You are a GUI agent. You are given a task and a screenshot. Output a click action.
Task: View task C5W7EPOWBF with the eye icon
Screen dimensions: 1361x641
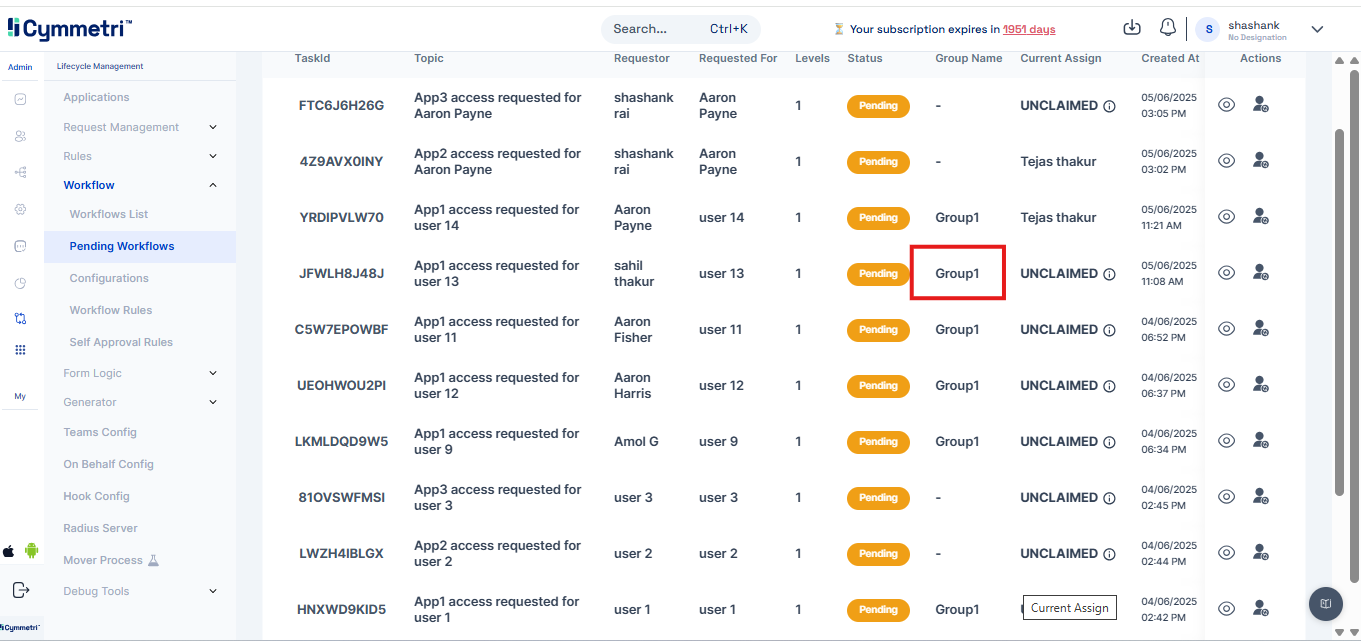coord(1226,329)
